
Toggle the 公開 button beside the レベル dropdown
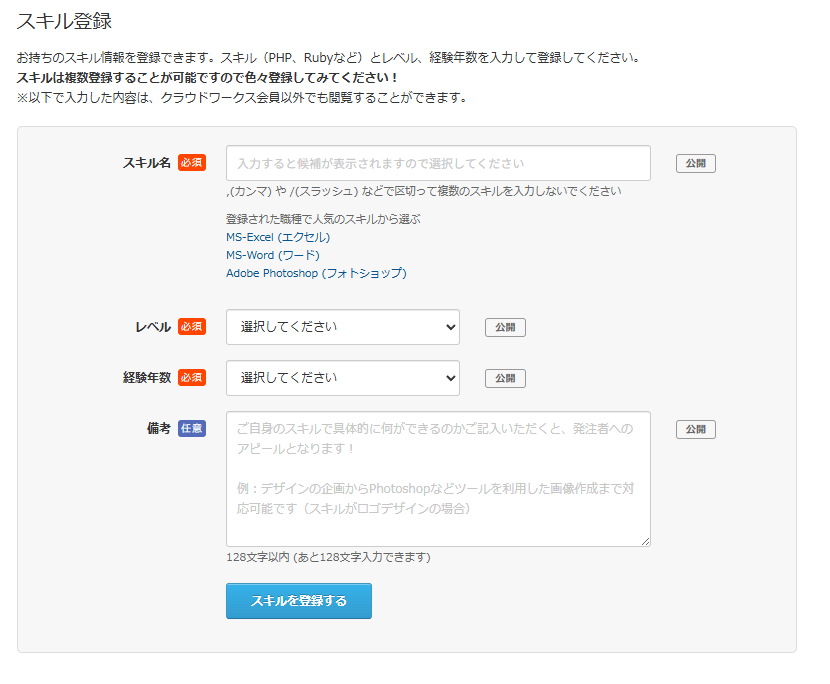click(x=505, y=327)
